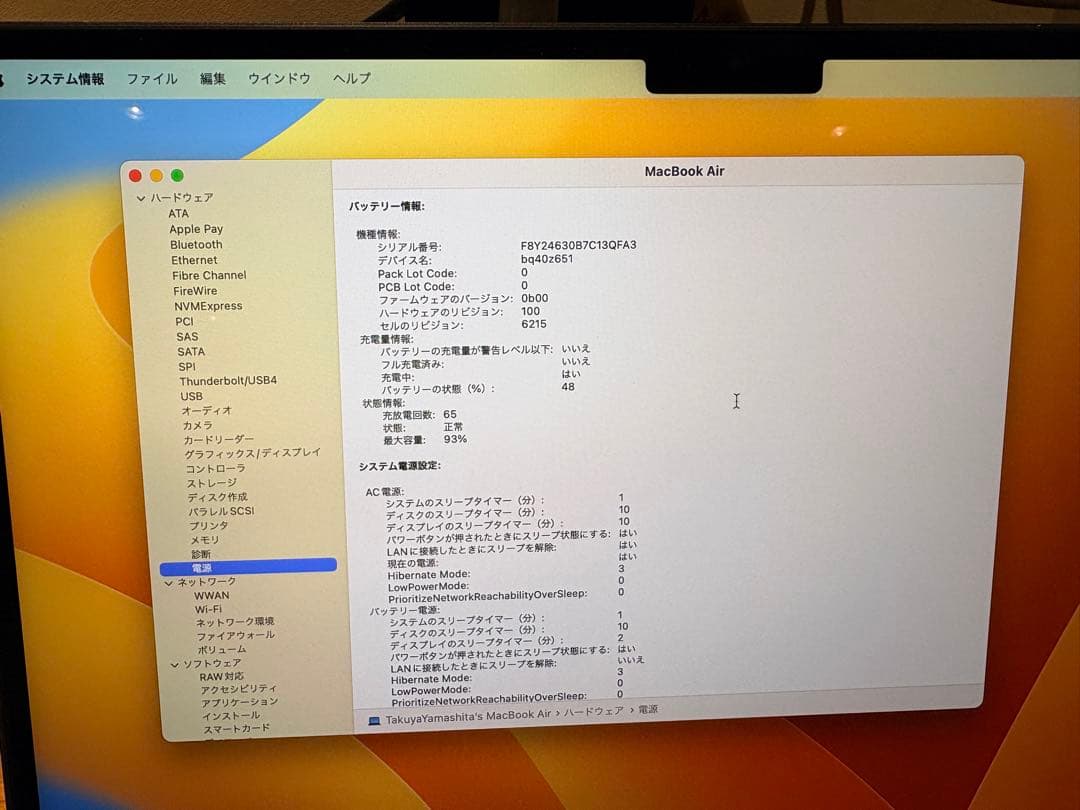Select NVMExpress in the sidebar
Image resolution: width=1080 pixels, height=810 pixels.
tap(208, 307)
